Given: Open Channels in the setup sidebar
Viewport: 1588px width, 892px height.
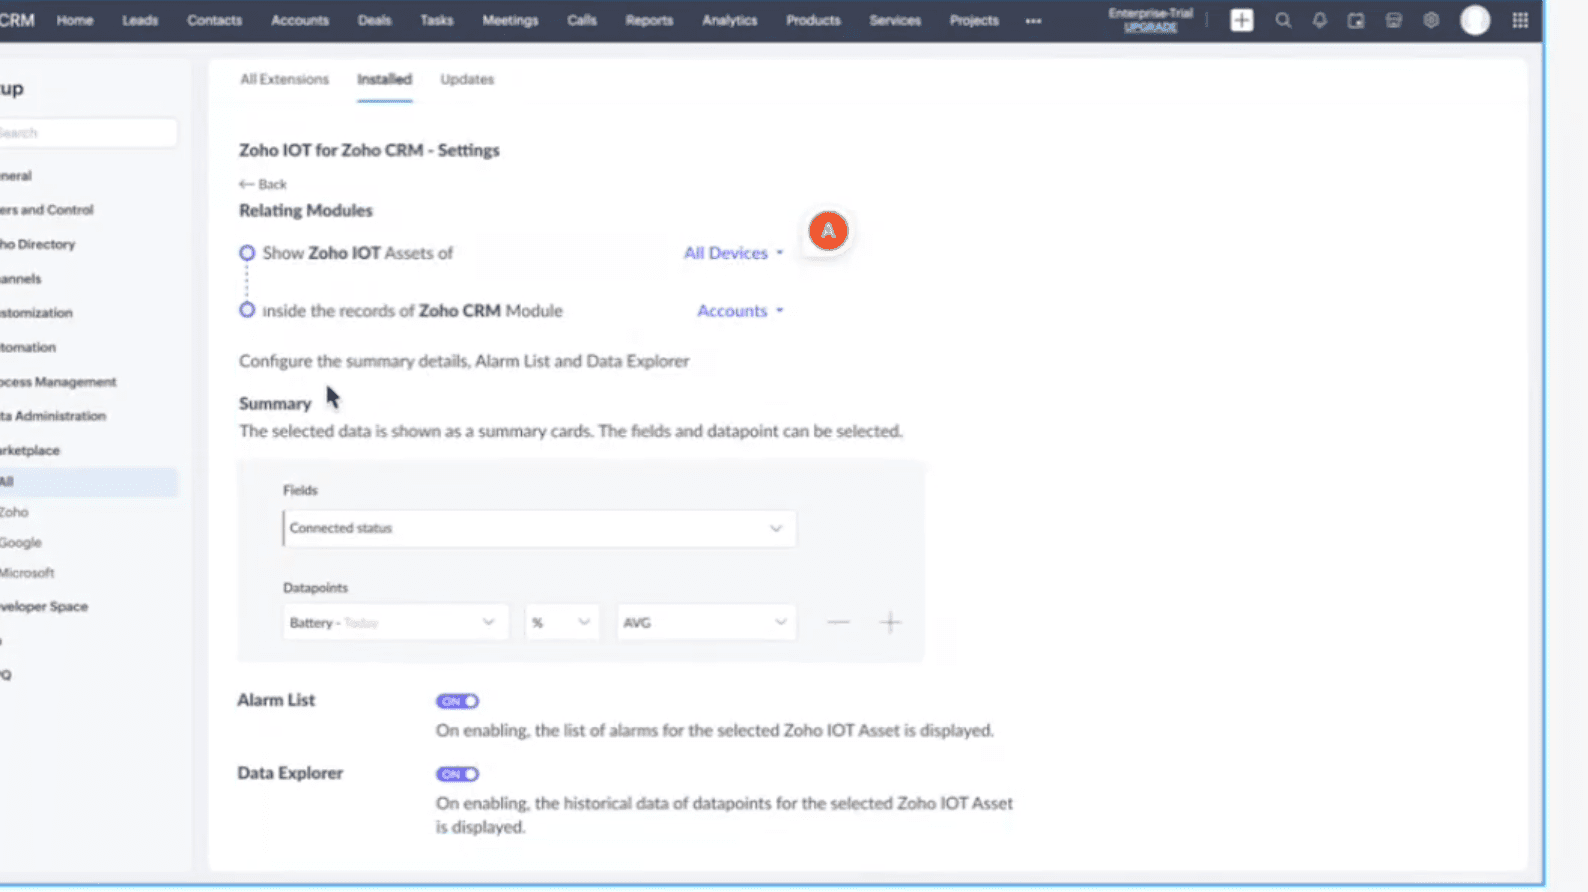Looking at the screenshot, I should [x=21, y=279].
